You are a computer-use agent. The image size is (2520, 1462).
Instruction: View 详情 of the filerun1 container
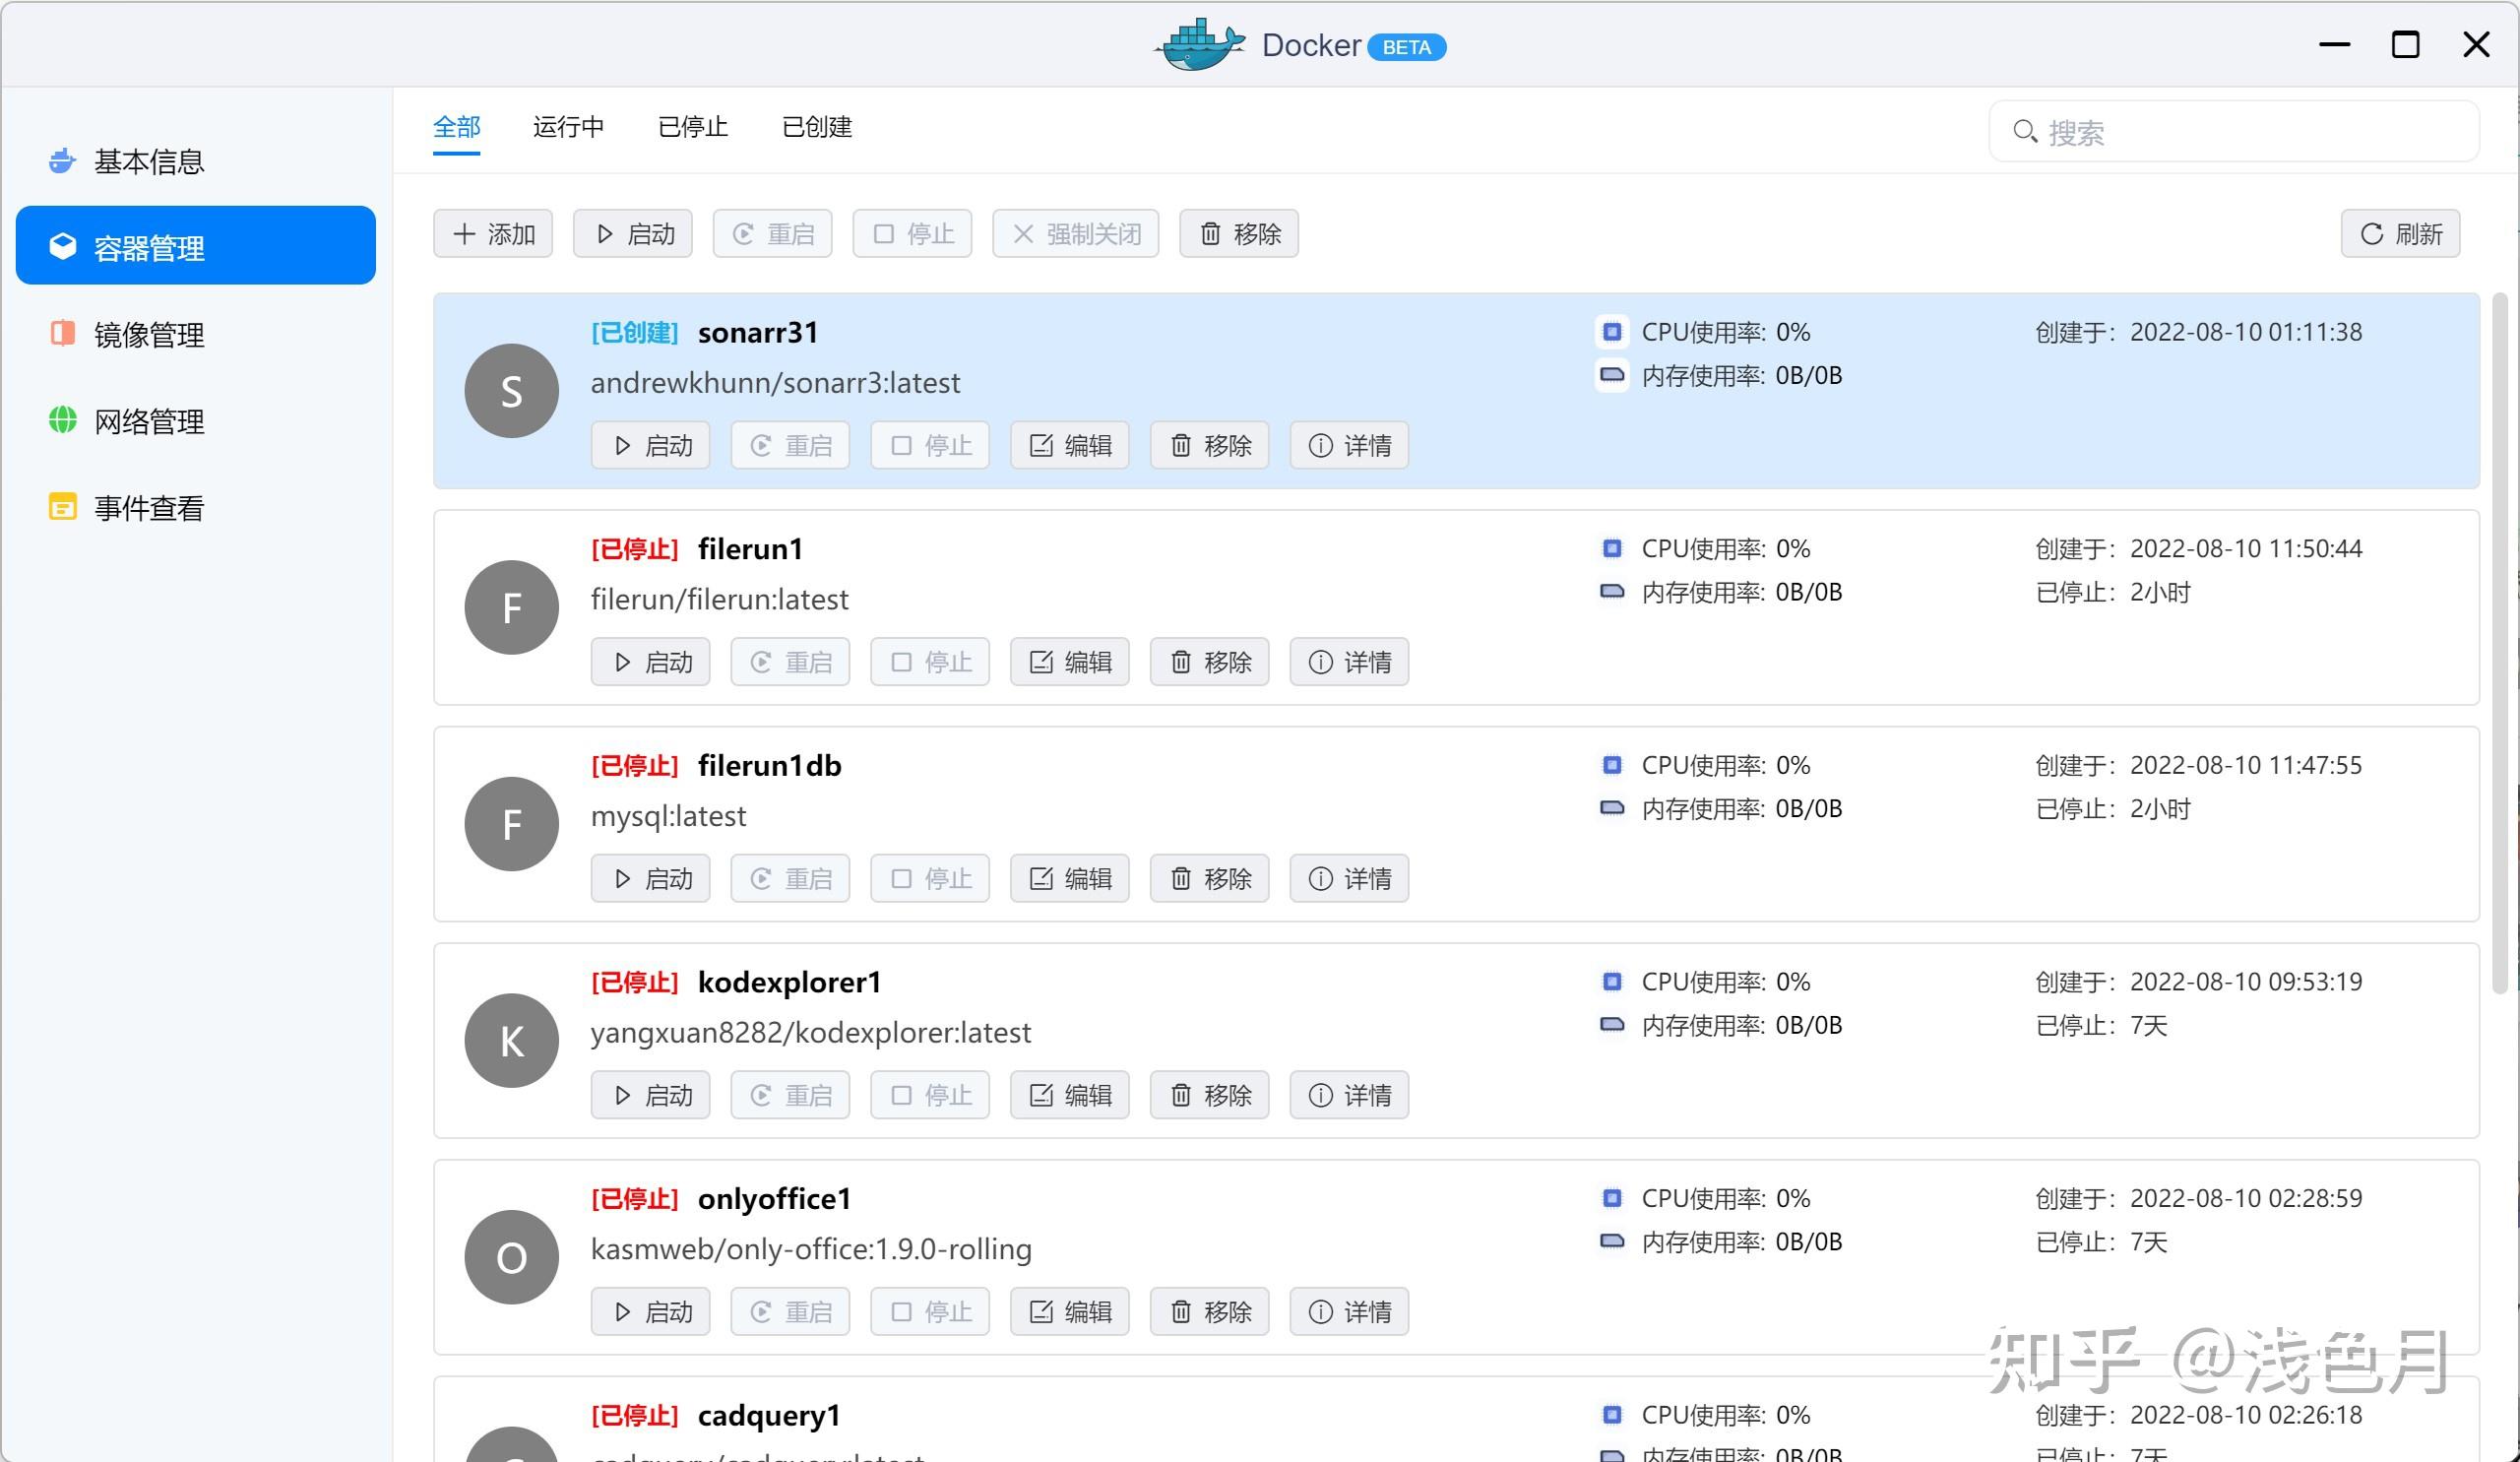pyautogui.click(x=1349, y=661)
